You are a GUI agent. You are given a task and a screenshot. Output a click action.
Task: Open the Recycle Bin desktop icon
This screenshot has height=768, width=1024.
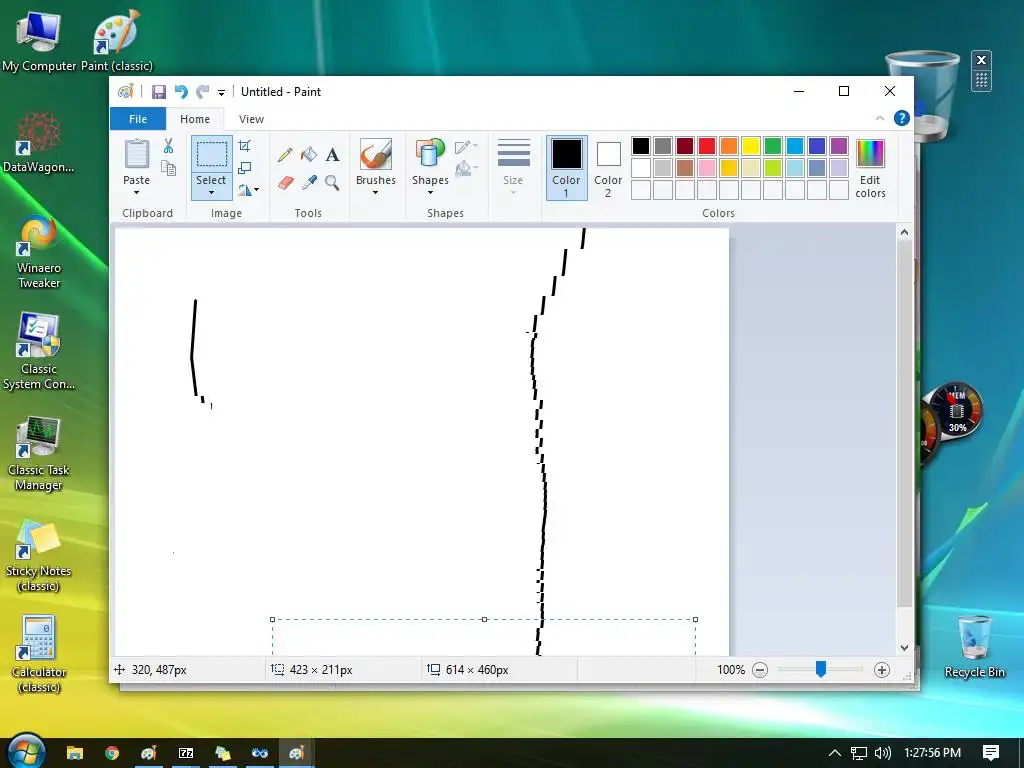[x=974, y=647]
